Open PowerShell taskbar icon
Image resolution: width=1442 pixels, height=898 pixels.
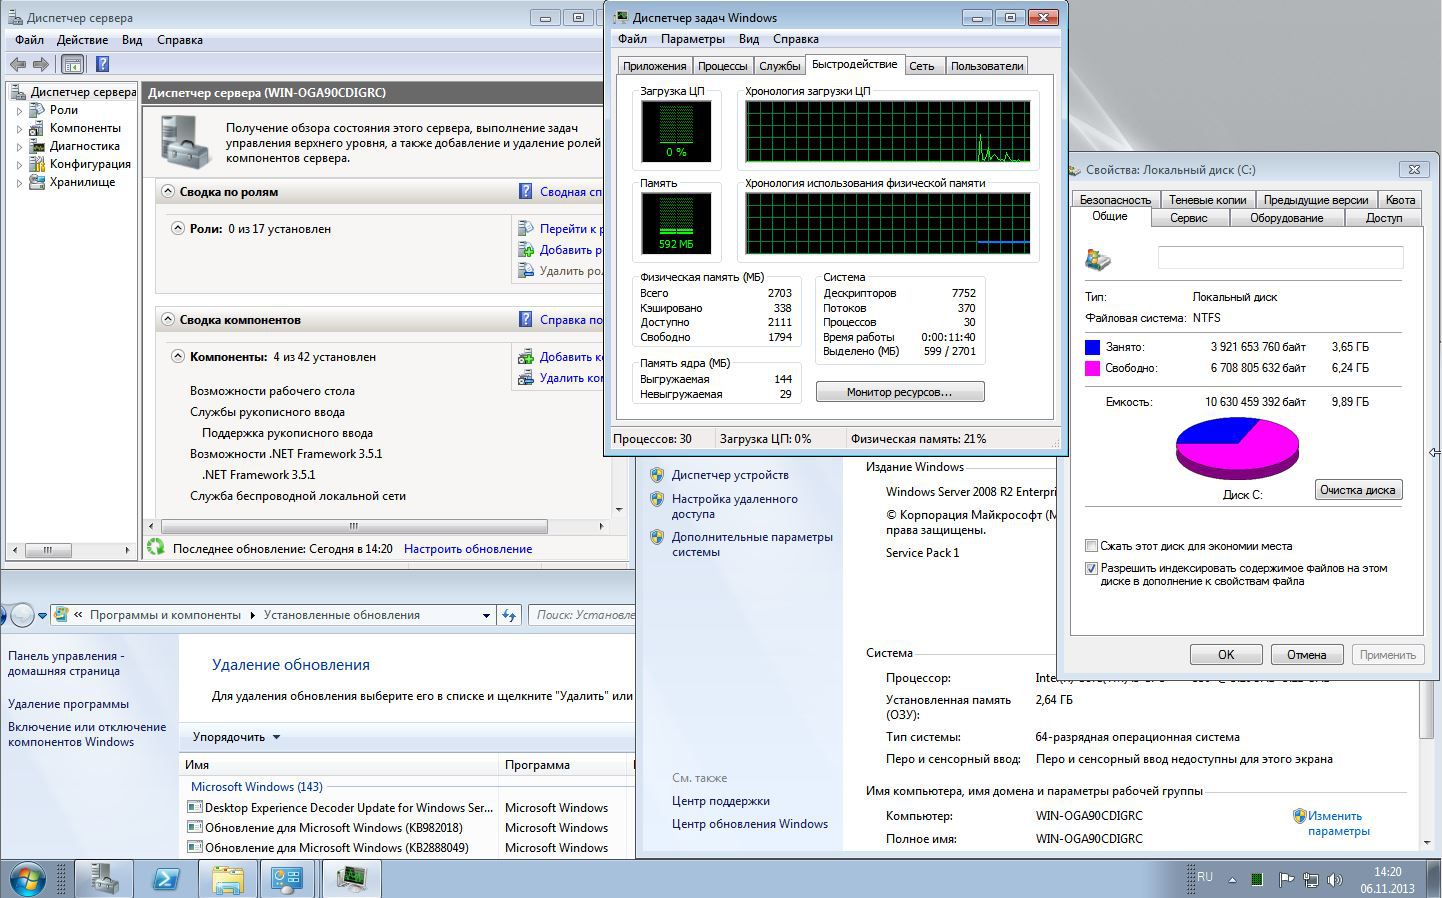point(165,879)
